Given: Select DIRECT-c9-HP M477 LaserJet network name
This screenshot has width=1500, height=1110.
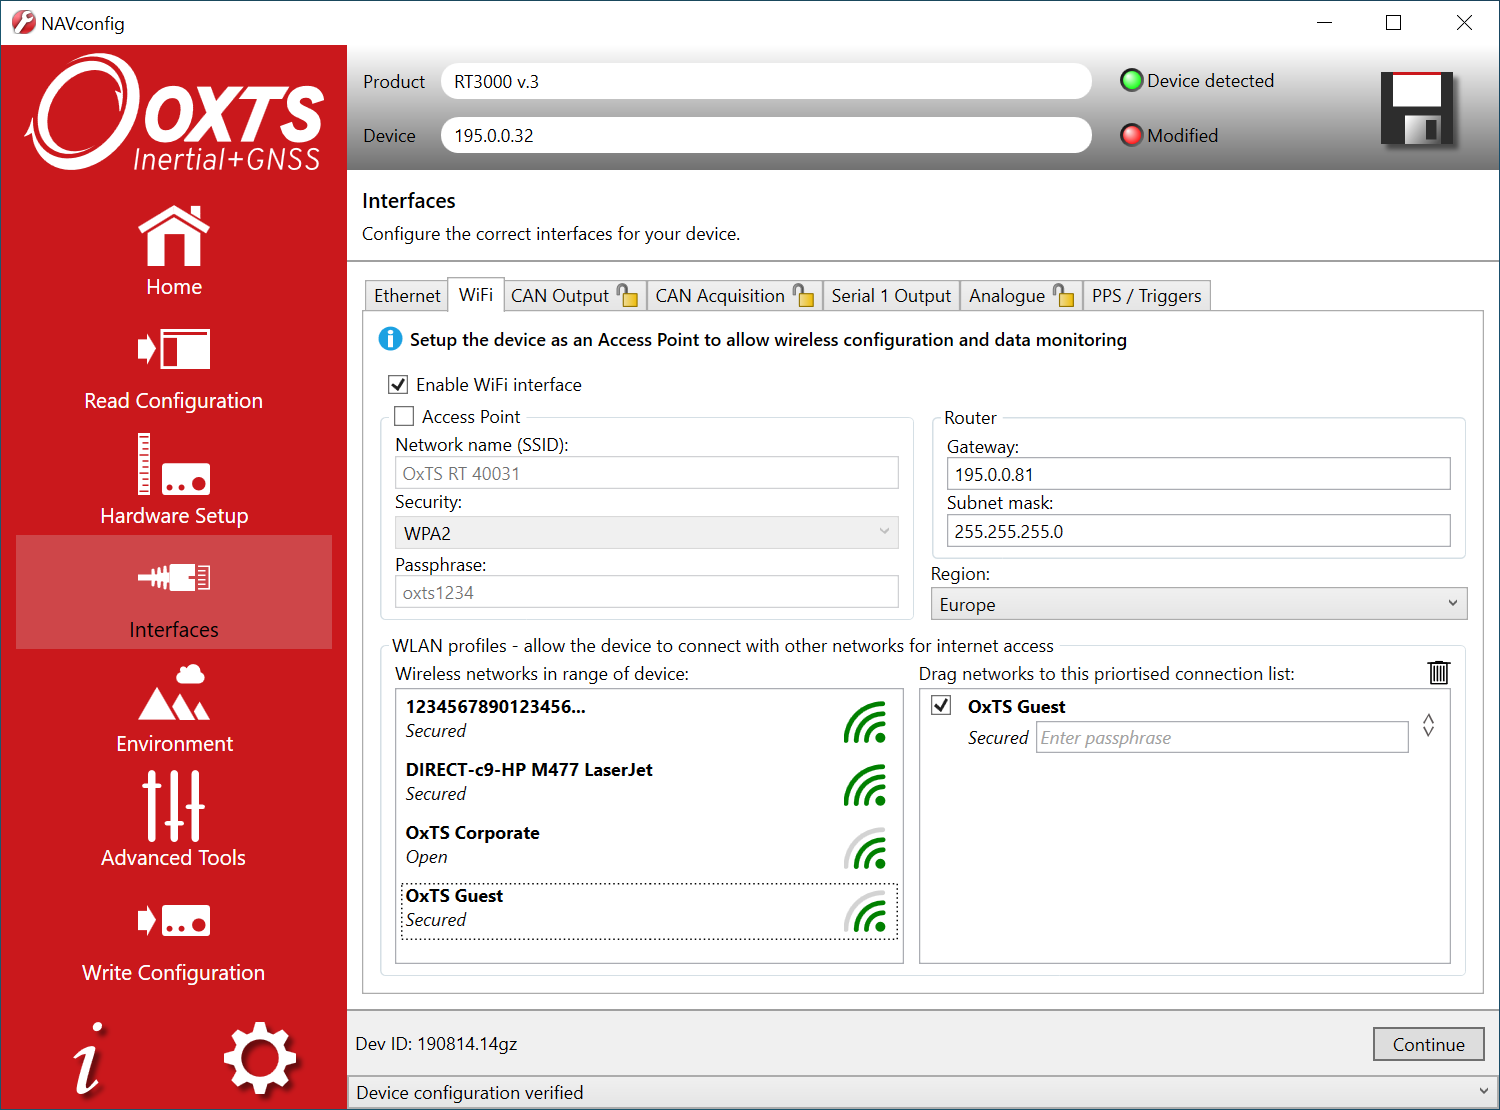Looking at the screenshot, I should pyautogui.click(x=529, y=769).
